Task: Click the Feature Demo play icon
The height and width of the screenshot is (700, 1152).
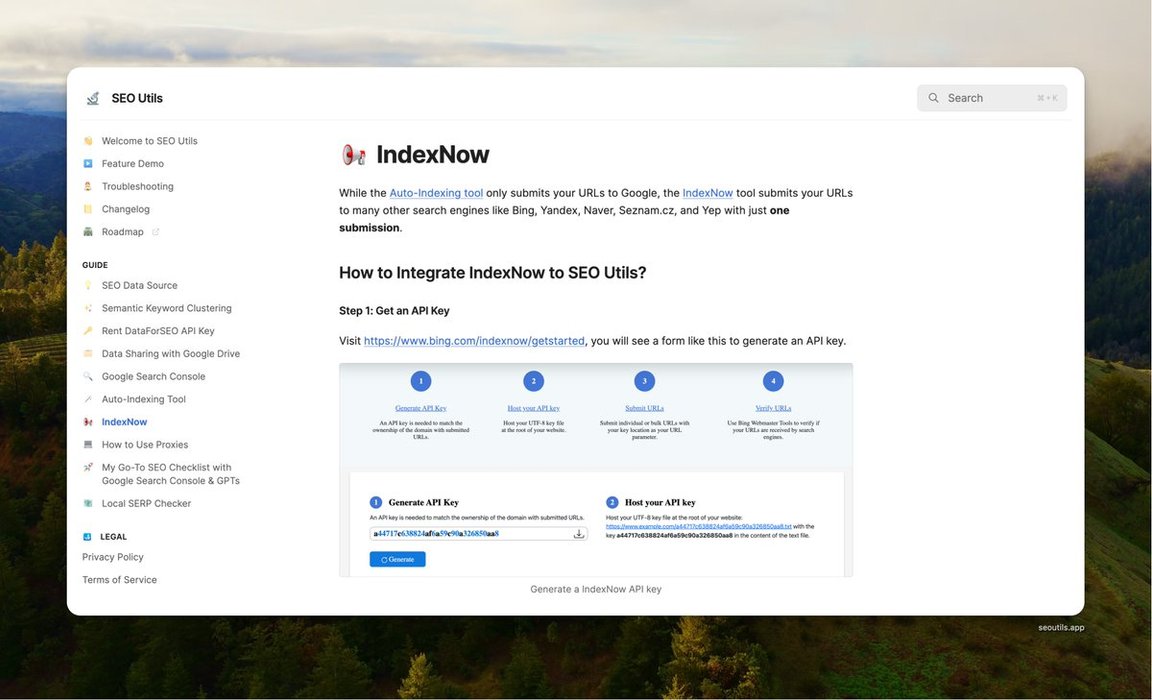Action: click(x=88, y=164)
